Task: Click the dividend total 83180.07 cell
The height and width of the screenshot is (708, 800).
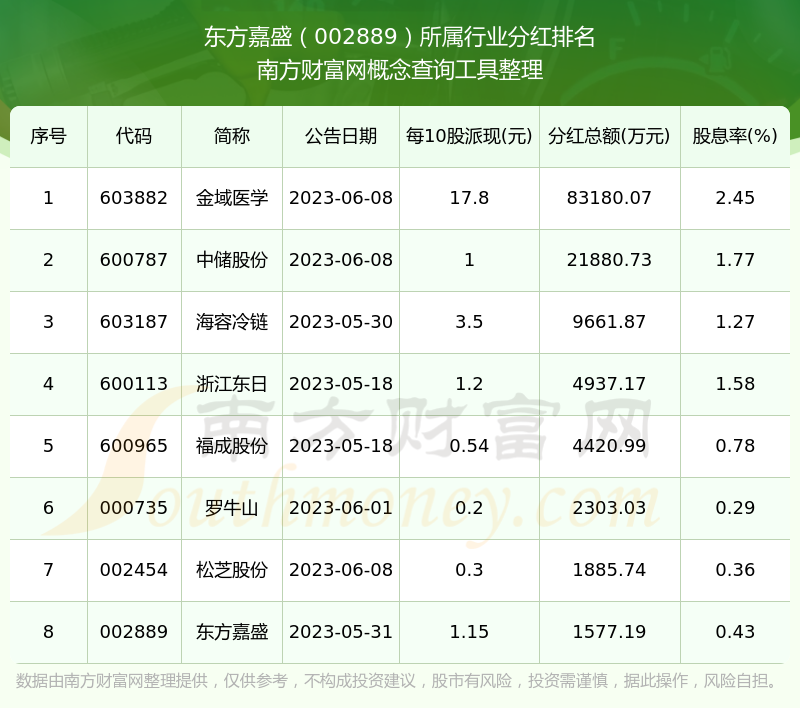Action: (x=609, y=198)
